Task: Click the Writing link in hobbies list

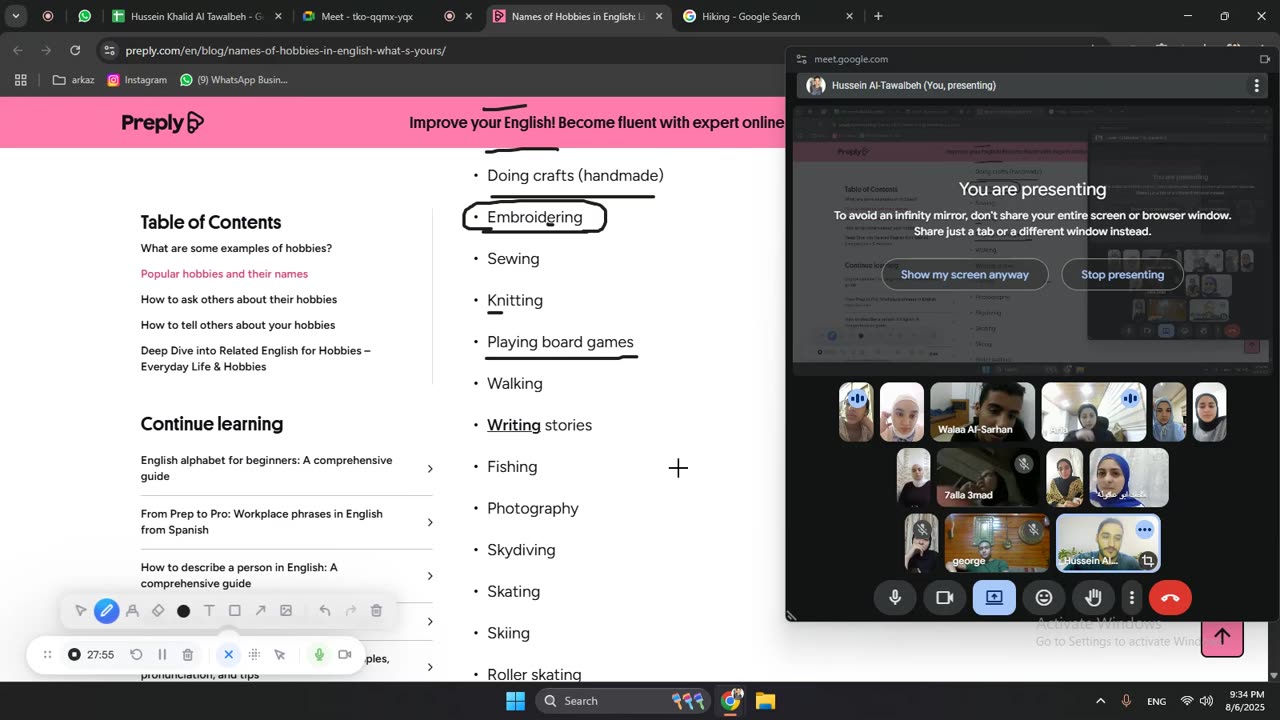Action: [514, 425]
